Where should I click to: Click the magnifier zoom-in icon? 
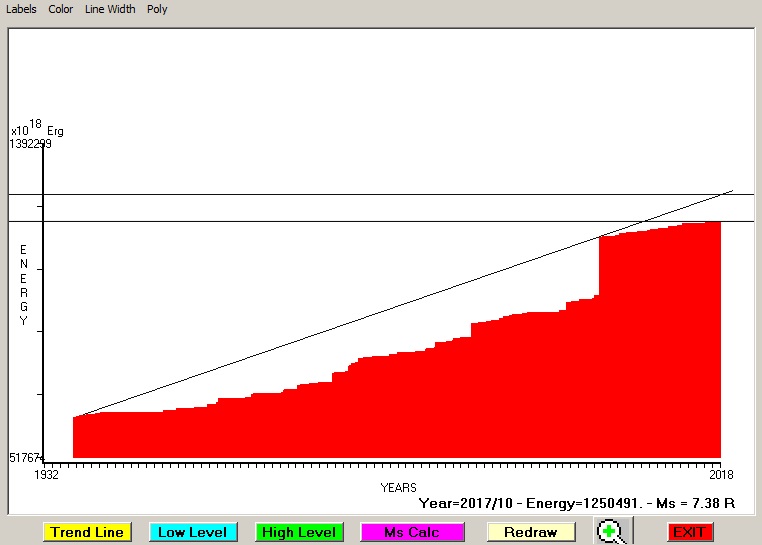pyautogui.click(x=612, y=531)
